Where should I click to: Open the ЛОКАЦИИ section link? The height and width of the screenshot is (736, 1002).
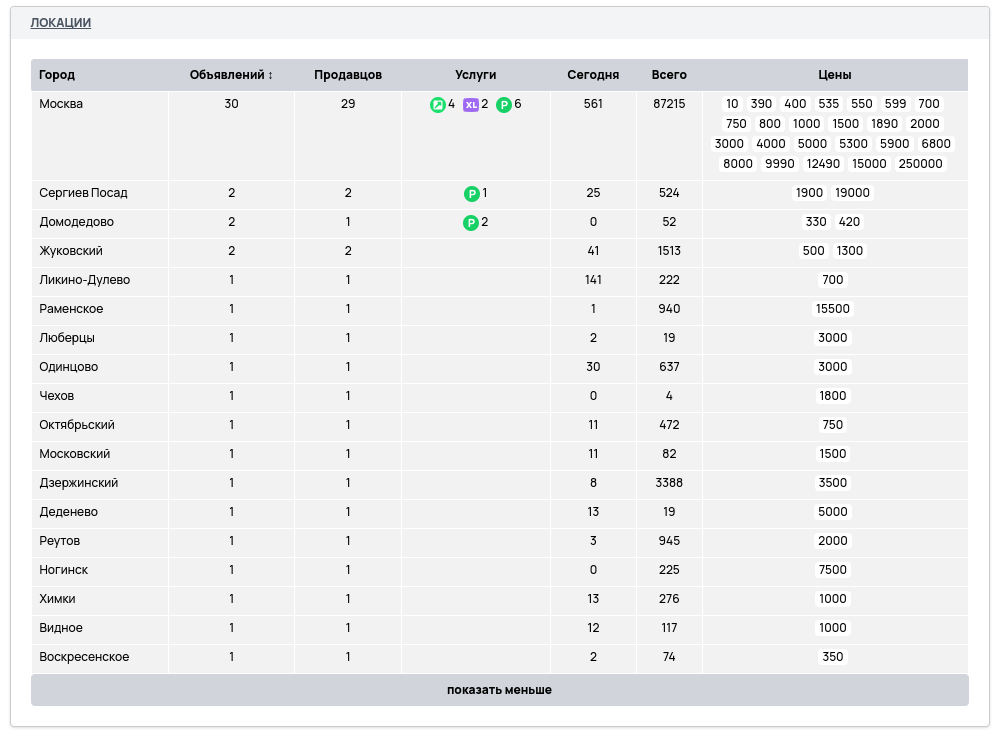(x=60, y=23)
